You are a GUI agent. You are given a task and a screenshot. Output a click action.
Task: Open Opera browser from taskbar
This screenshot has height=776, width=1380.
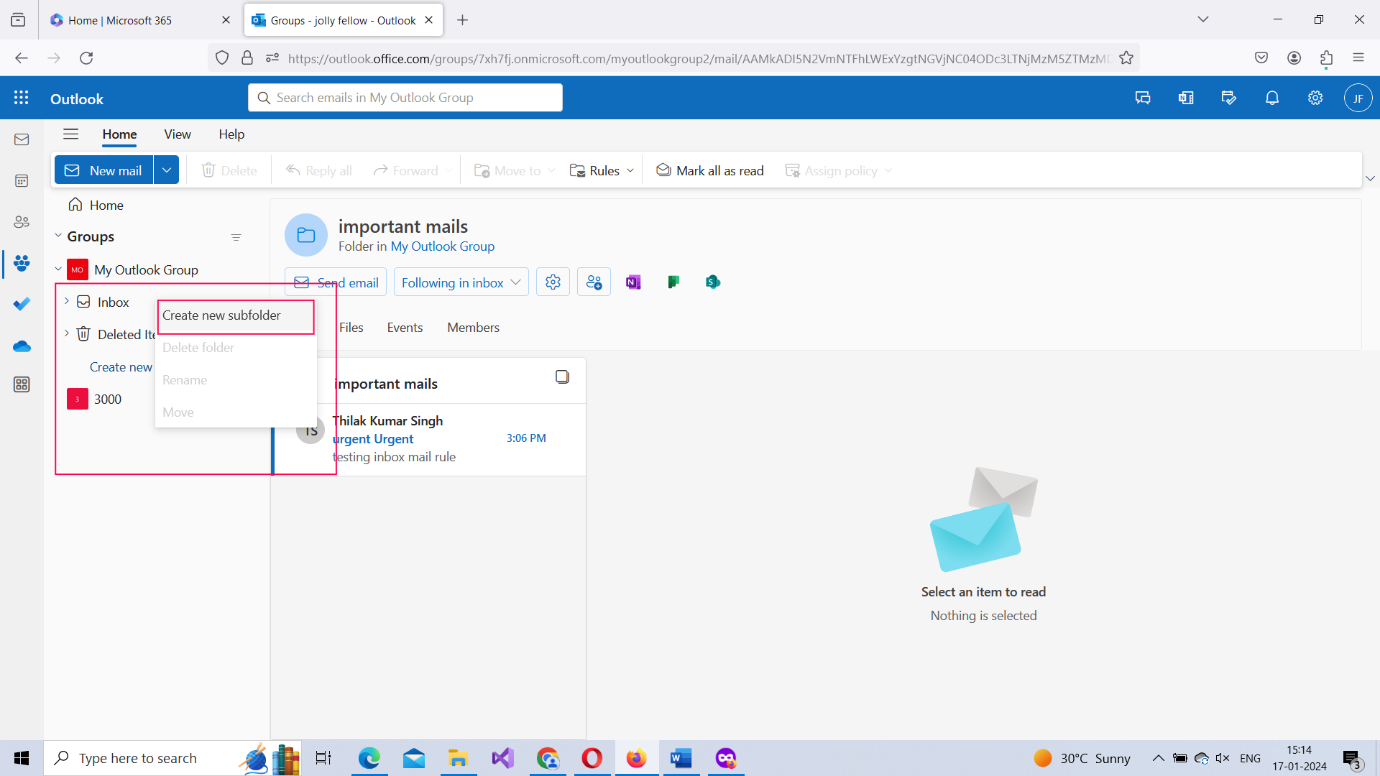[x=592, y=758]
